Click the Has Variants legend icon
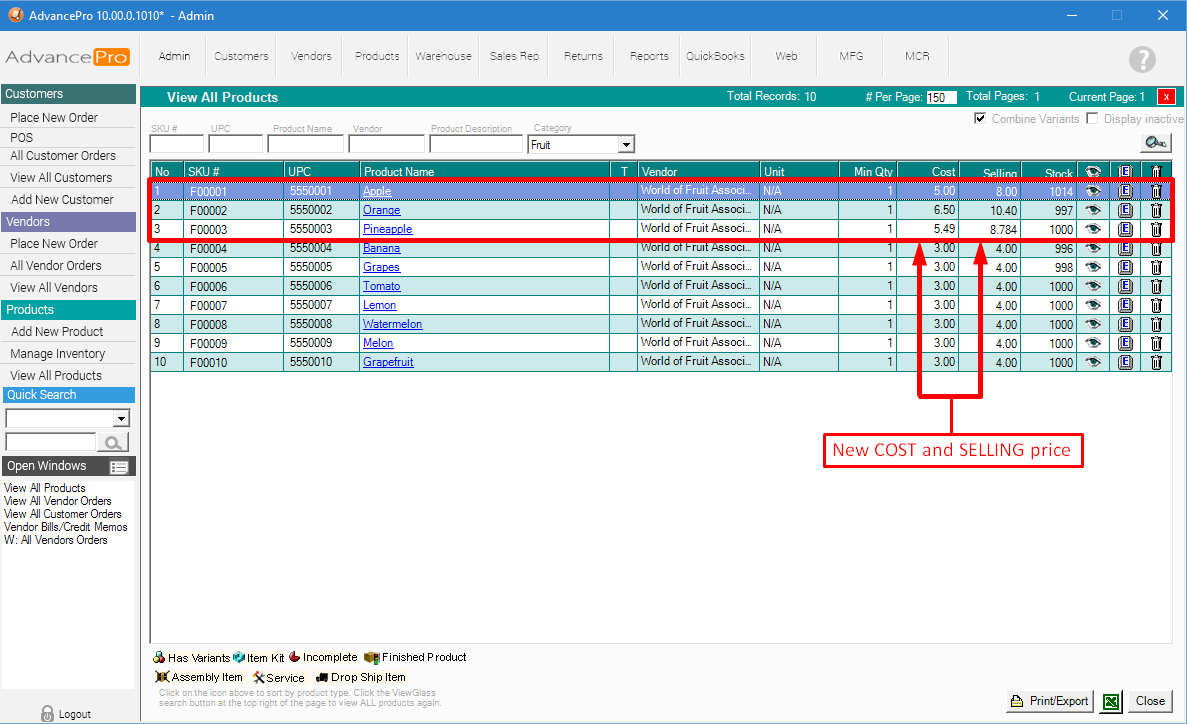The width and height of the screenshot is (1187, 724). 159,657
